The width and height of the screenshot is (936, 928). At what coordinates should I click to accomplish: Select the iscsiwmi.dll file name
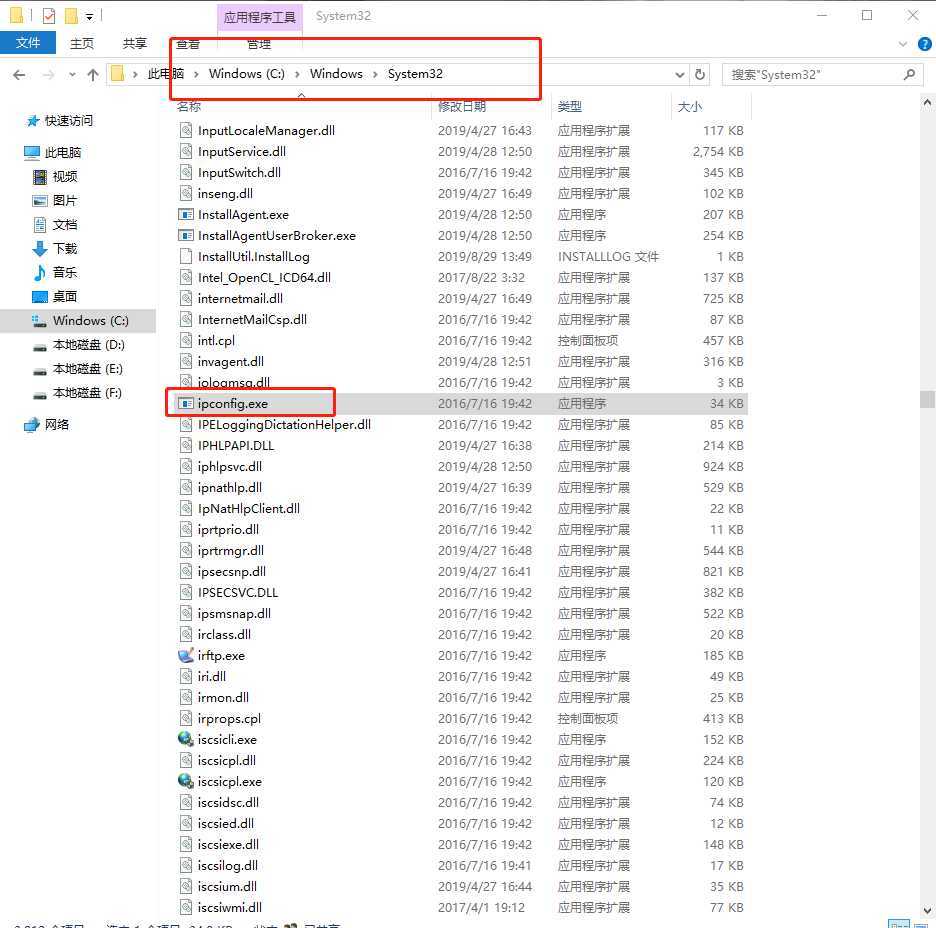pyautogui.click(x=230, y=908)
